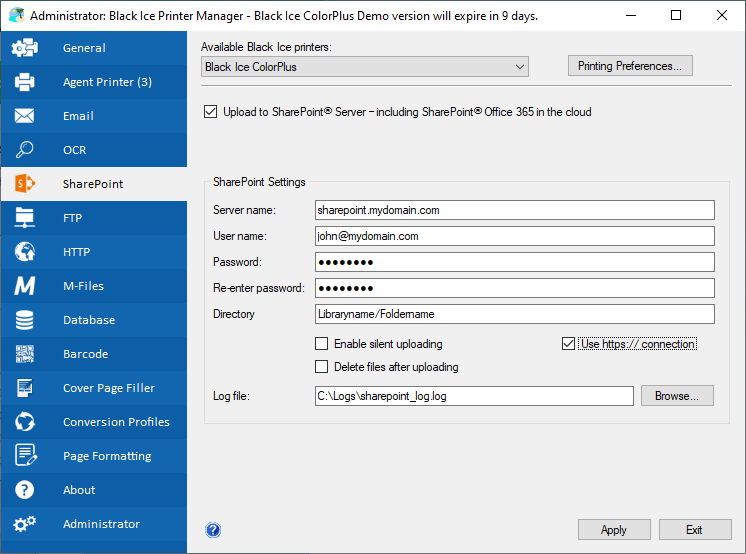Click the Exit button
Screen dimensions: 746x554
[695, 530]
